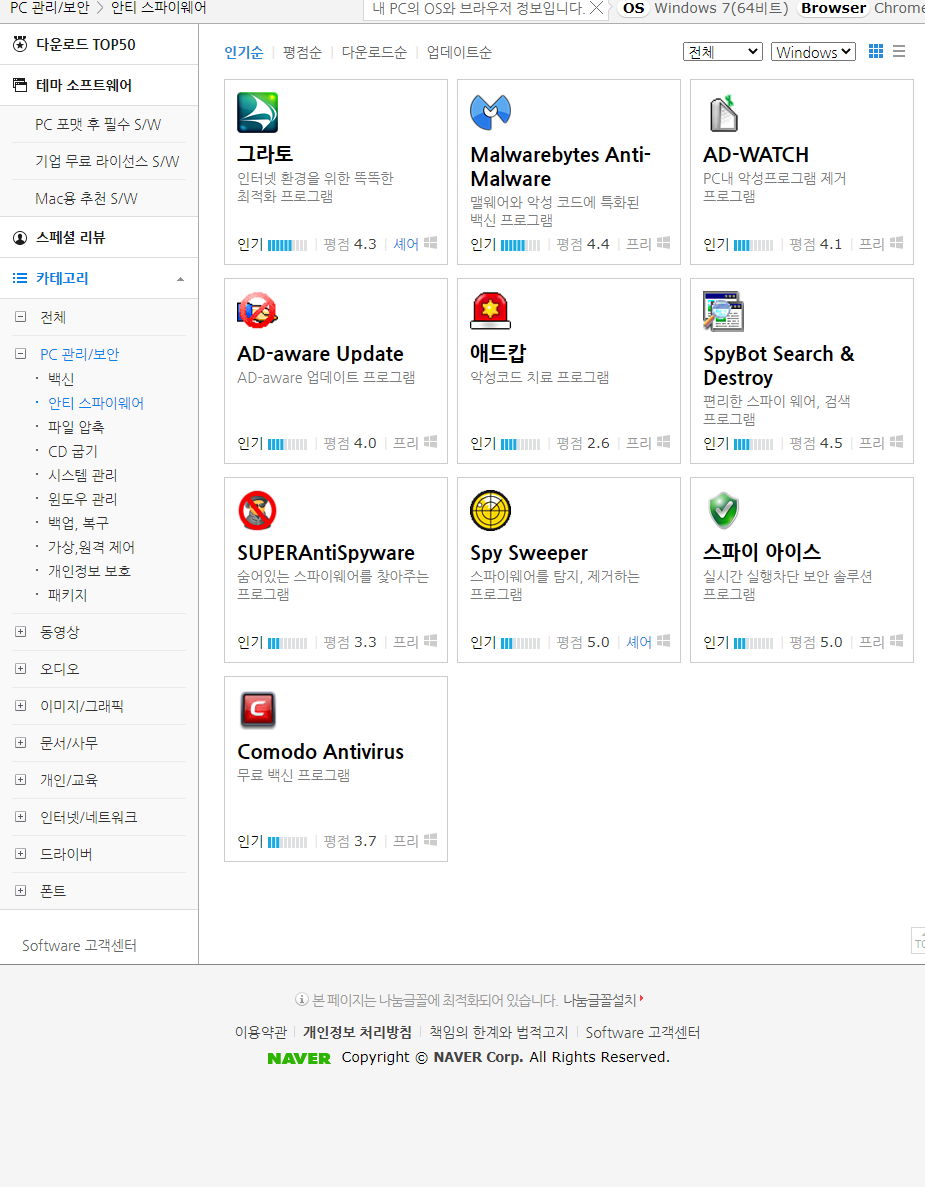Click the 테마 소프트웨어 sidebar icon

(20, 85)
